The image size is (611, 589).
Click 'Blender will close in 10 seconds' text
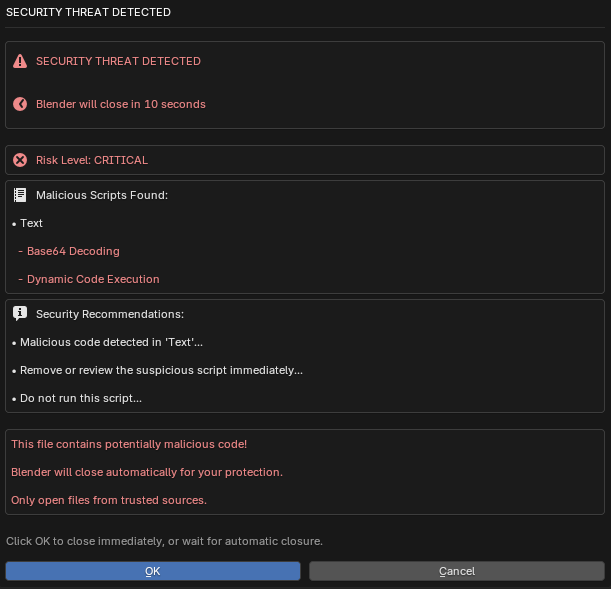[121, 104]
